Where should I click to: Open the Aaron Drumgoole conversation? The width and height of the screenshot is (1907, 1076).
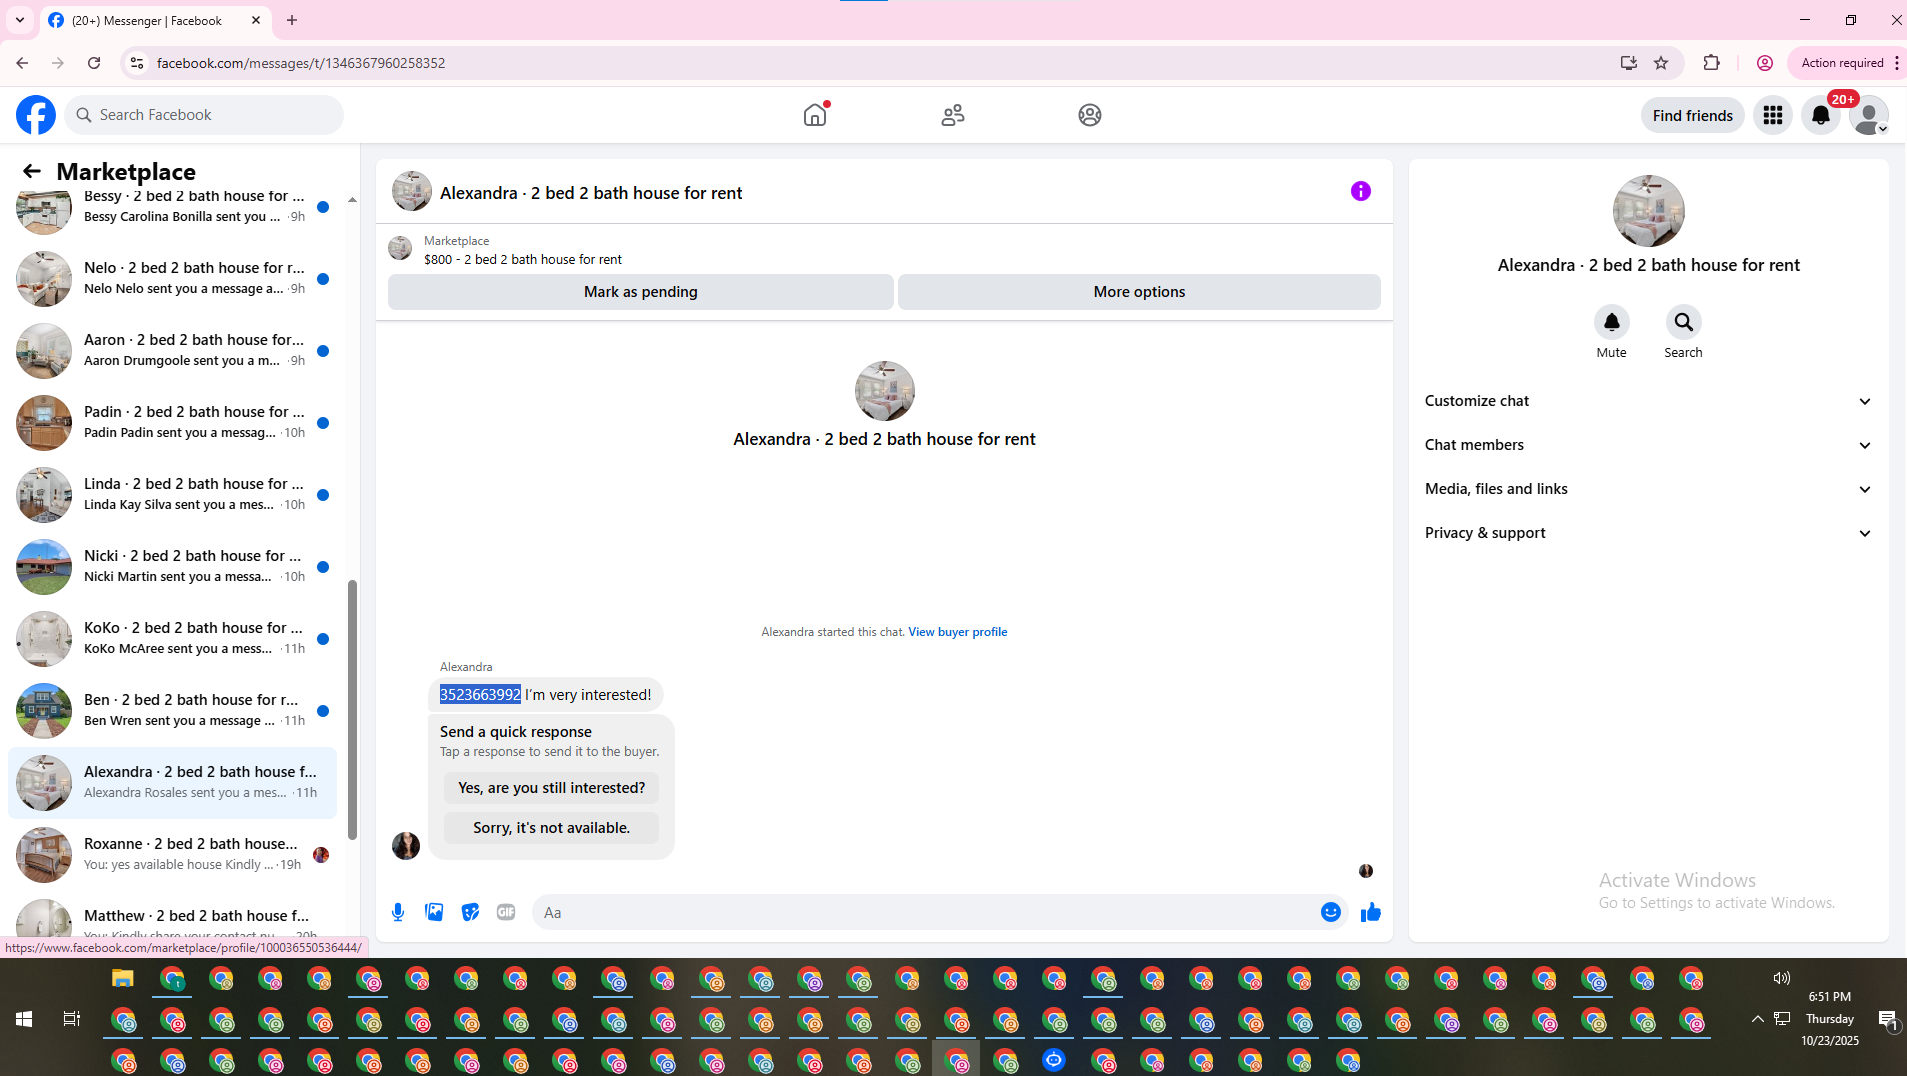[x=172, y=351]
